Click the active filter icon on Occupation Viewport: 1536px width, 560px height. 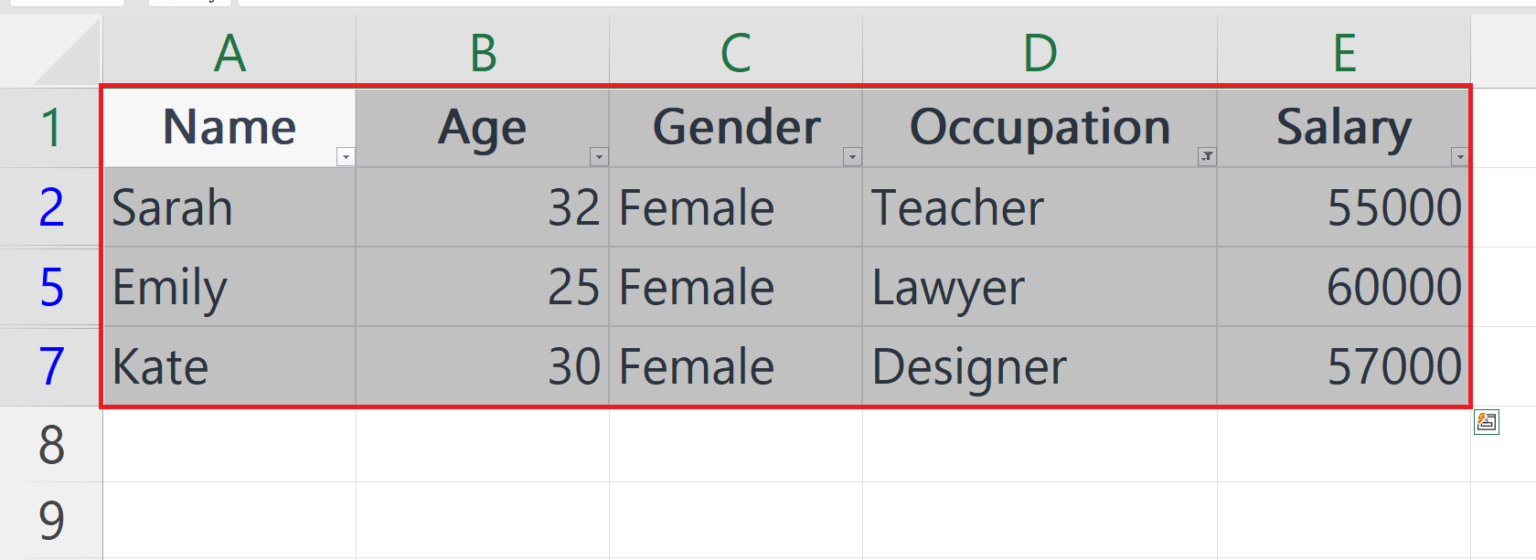[x=1207, y=157]
